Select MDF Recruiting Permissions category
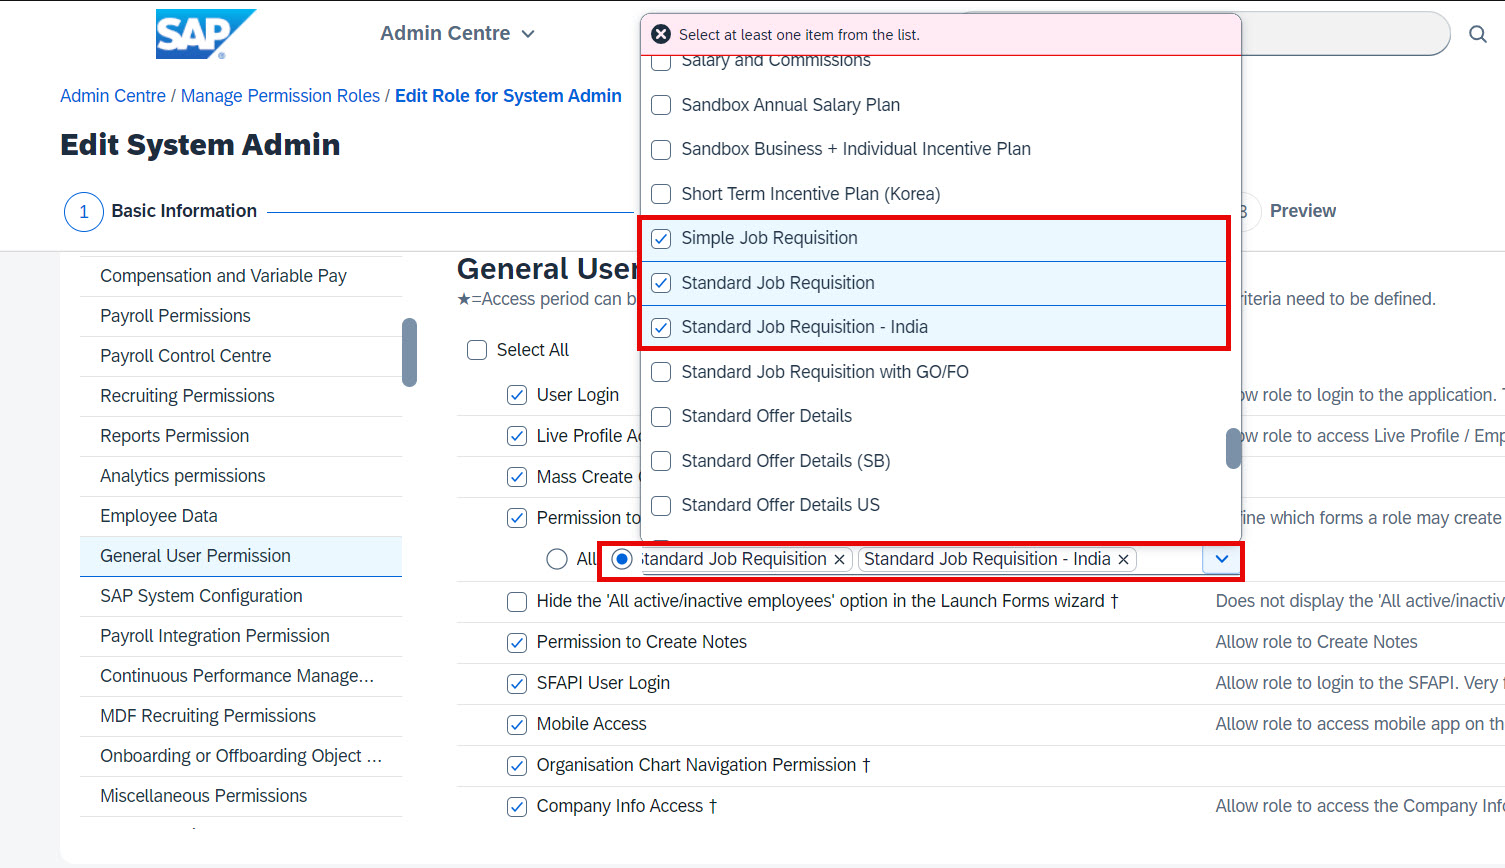Screen dimensions: 1505x868 241,716
